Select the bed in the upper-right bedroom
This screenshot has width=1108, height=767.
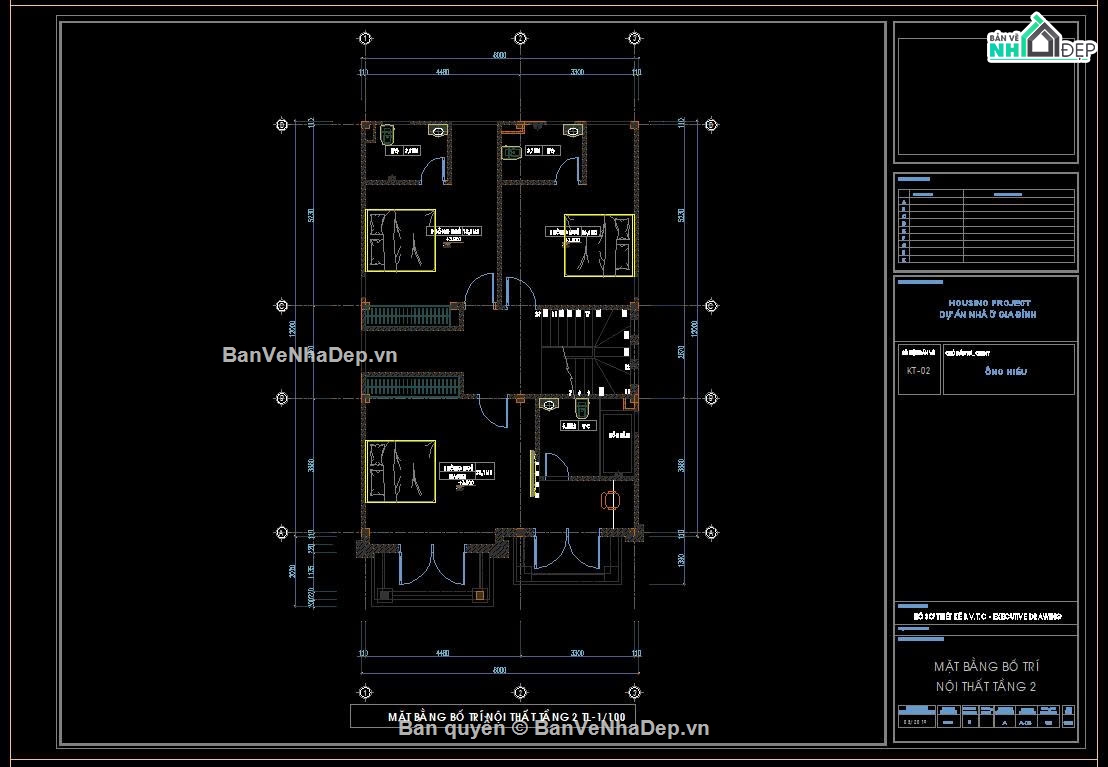pyautogui.click(x=599, y=245)
